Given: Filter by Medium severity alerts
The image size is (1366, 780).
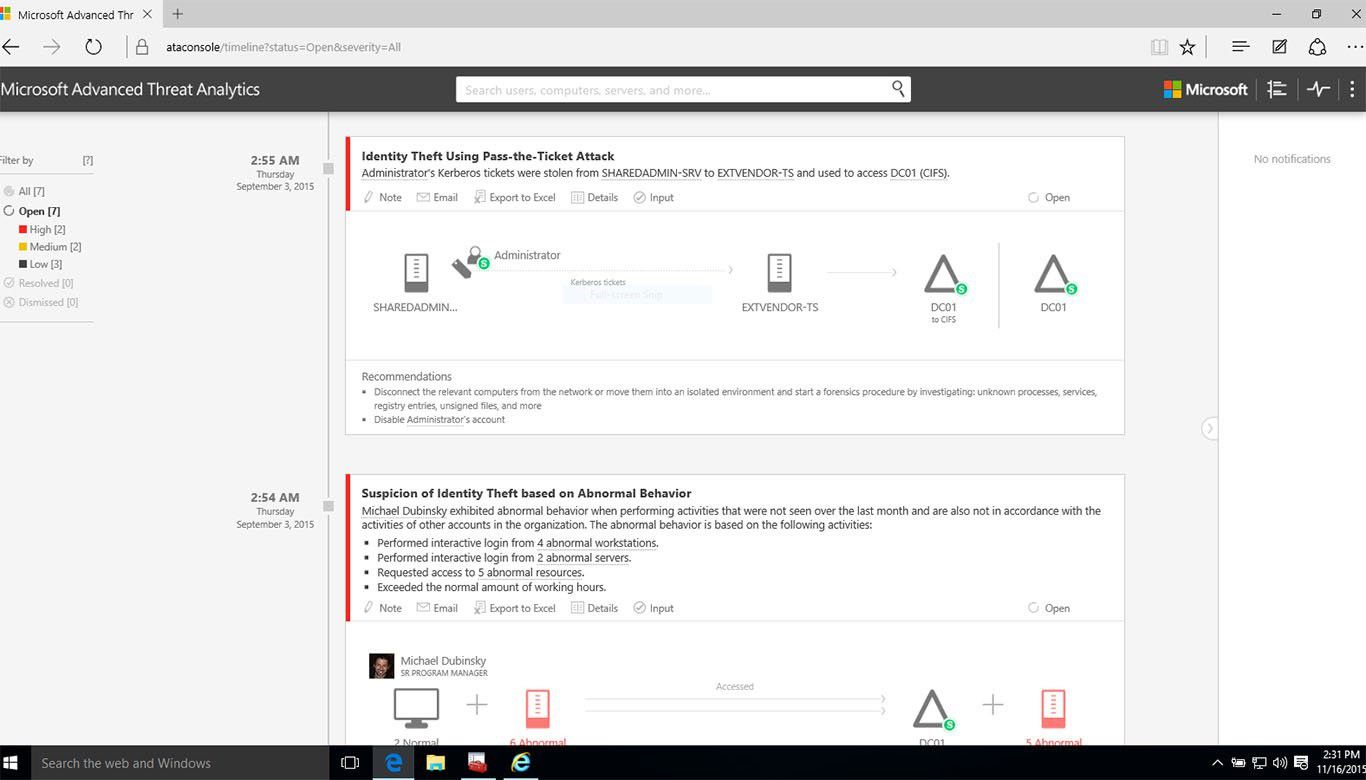Looking at the screenshot, I should coord(54,247).
